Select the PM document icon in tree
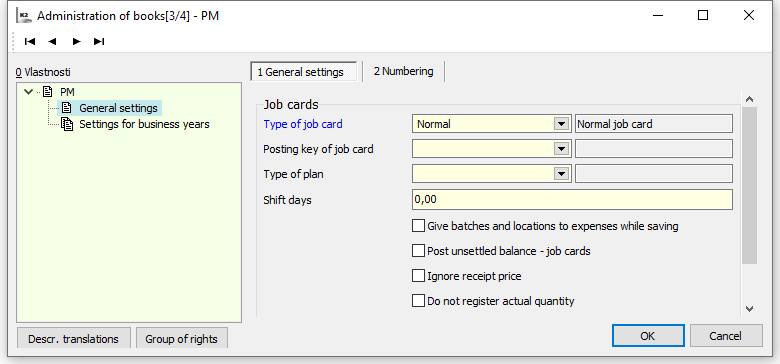 (x=48, y=92)
